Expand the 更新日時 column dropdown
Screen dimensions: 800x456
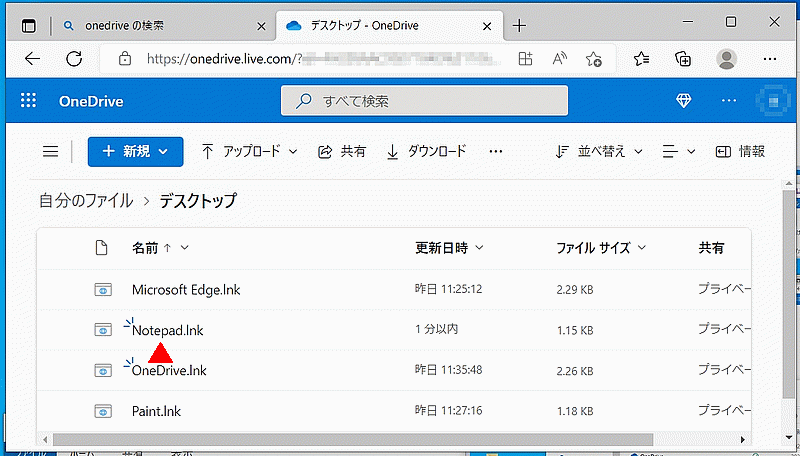[479, 248]
